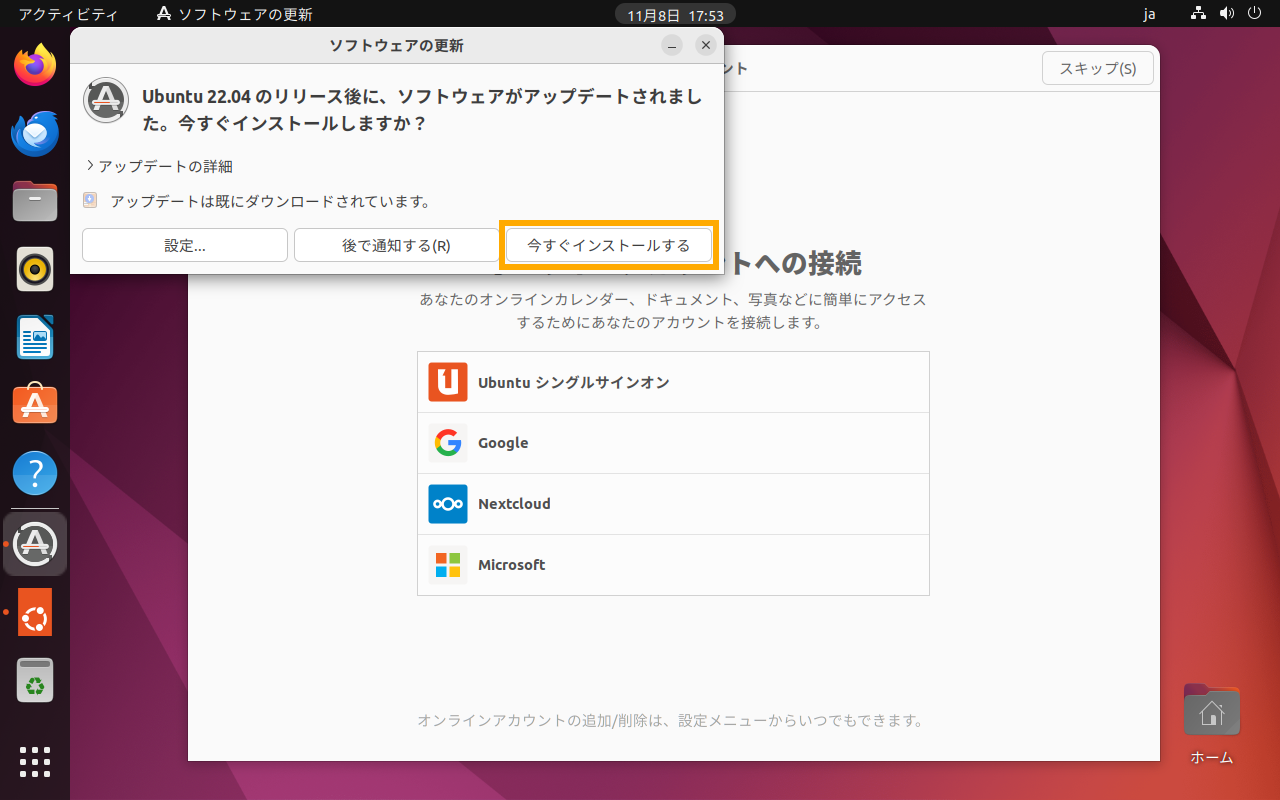1280x800 pixels.
Task: Click the Ubuntu Single Sign-On logo
Action: (448, 382)
